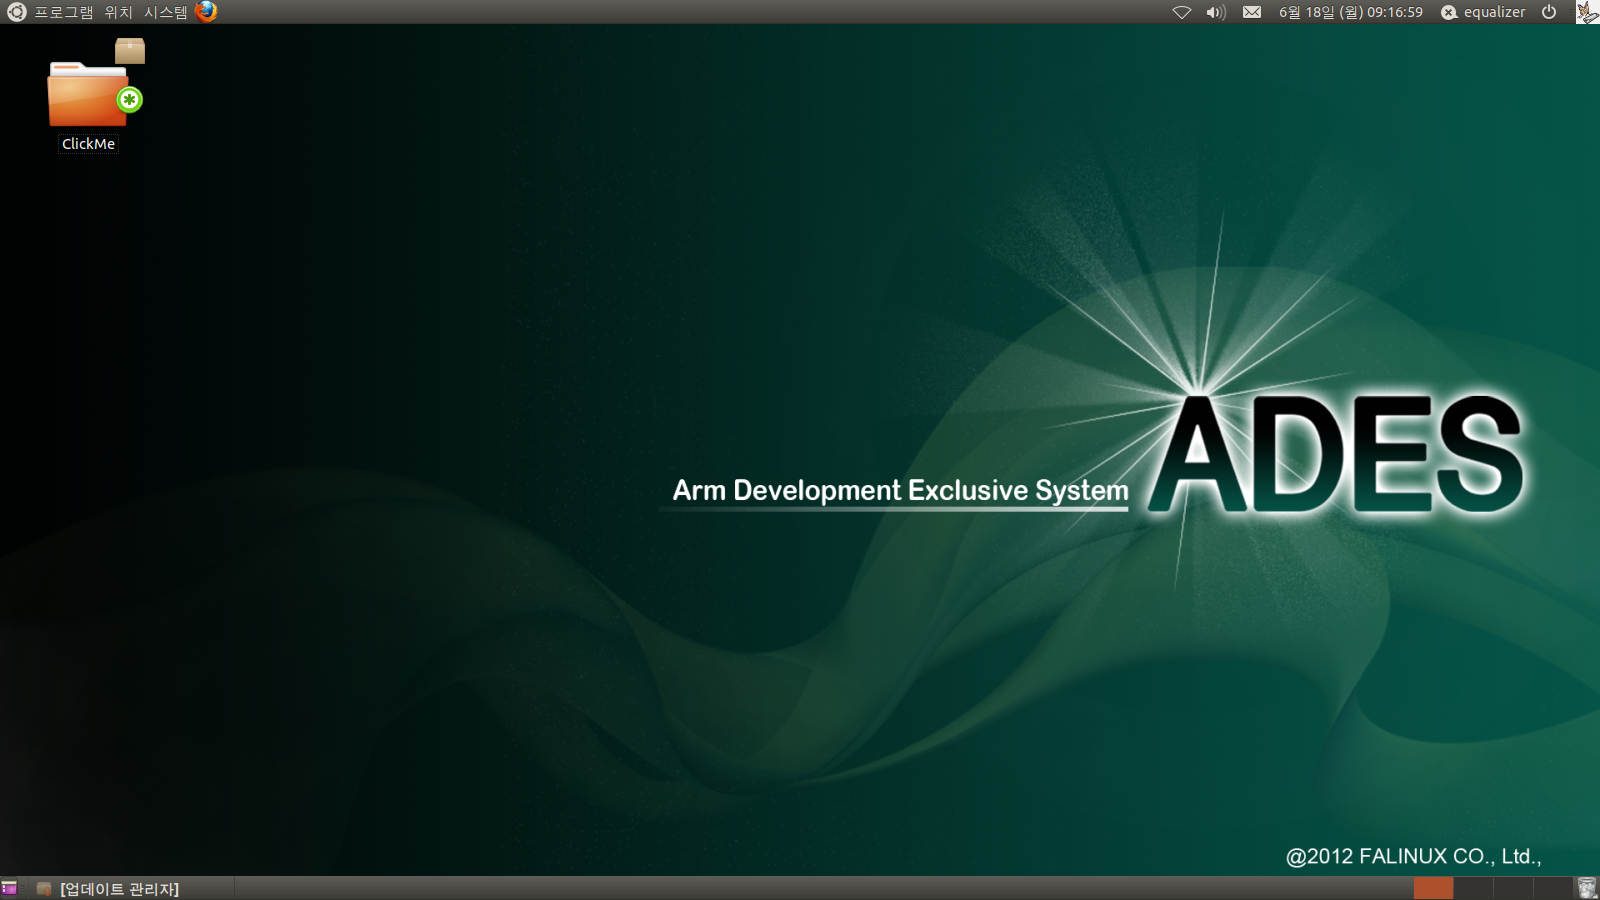
Task: Click the Ubuntu logo icon in the top panel
Action: pyautogui.click(x=16, y=12)
